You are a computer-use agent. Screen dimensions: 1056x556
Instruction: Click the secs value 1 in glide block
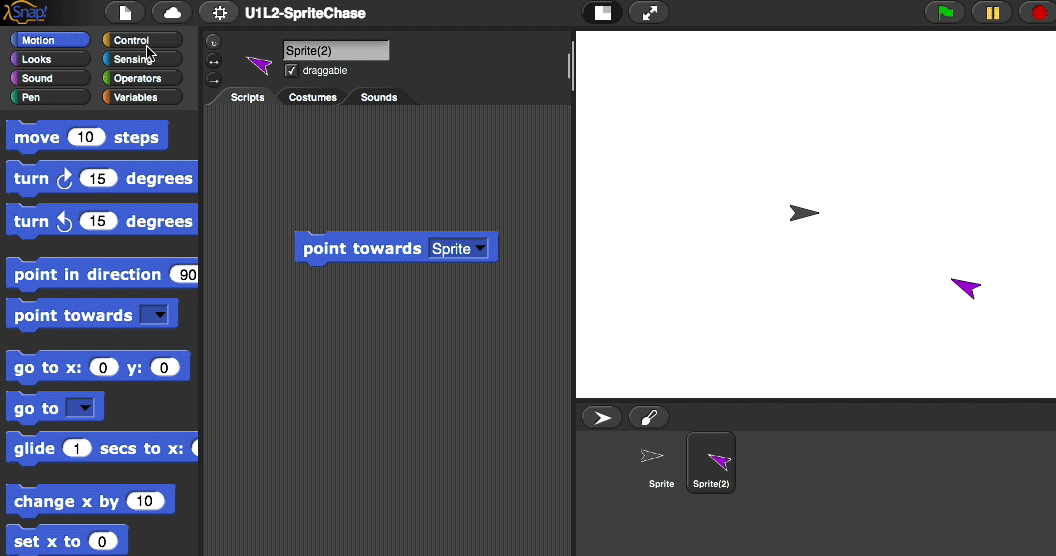pos(77,448)
